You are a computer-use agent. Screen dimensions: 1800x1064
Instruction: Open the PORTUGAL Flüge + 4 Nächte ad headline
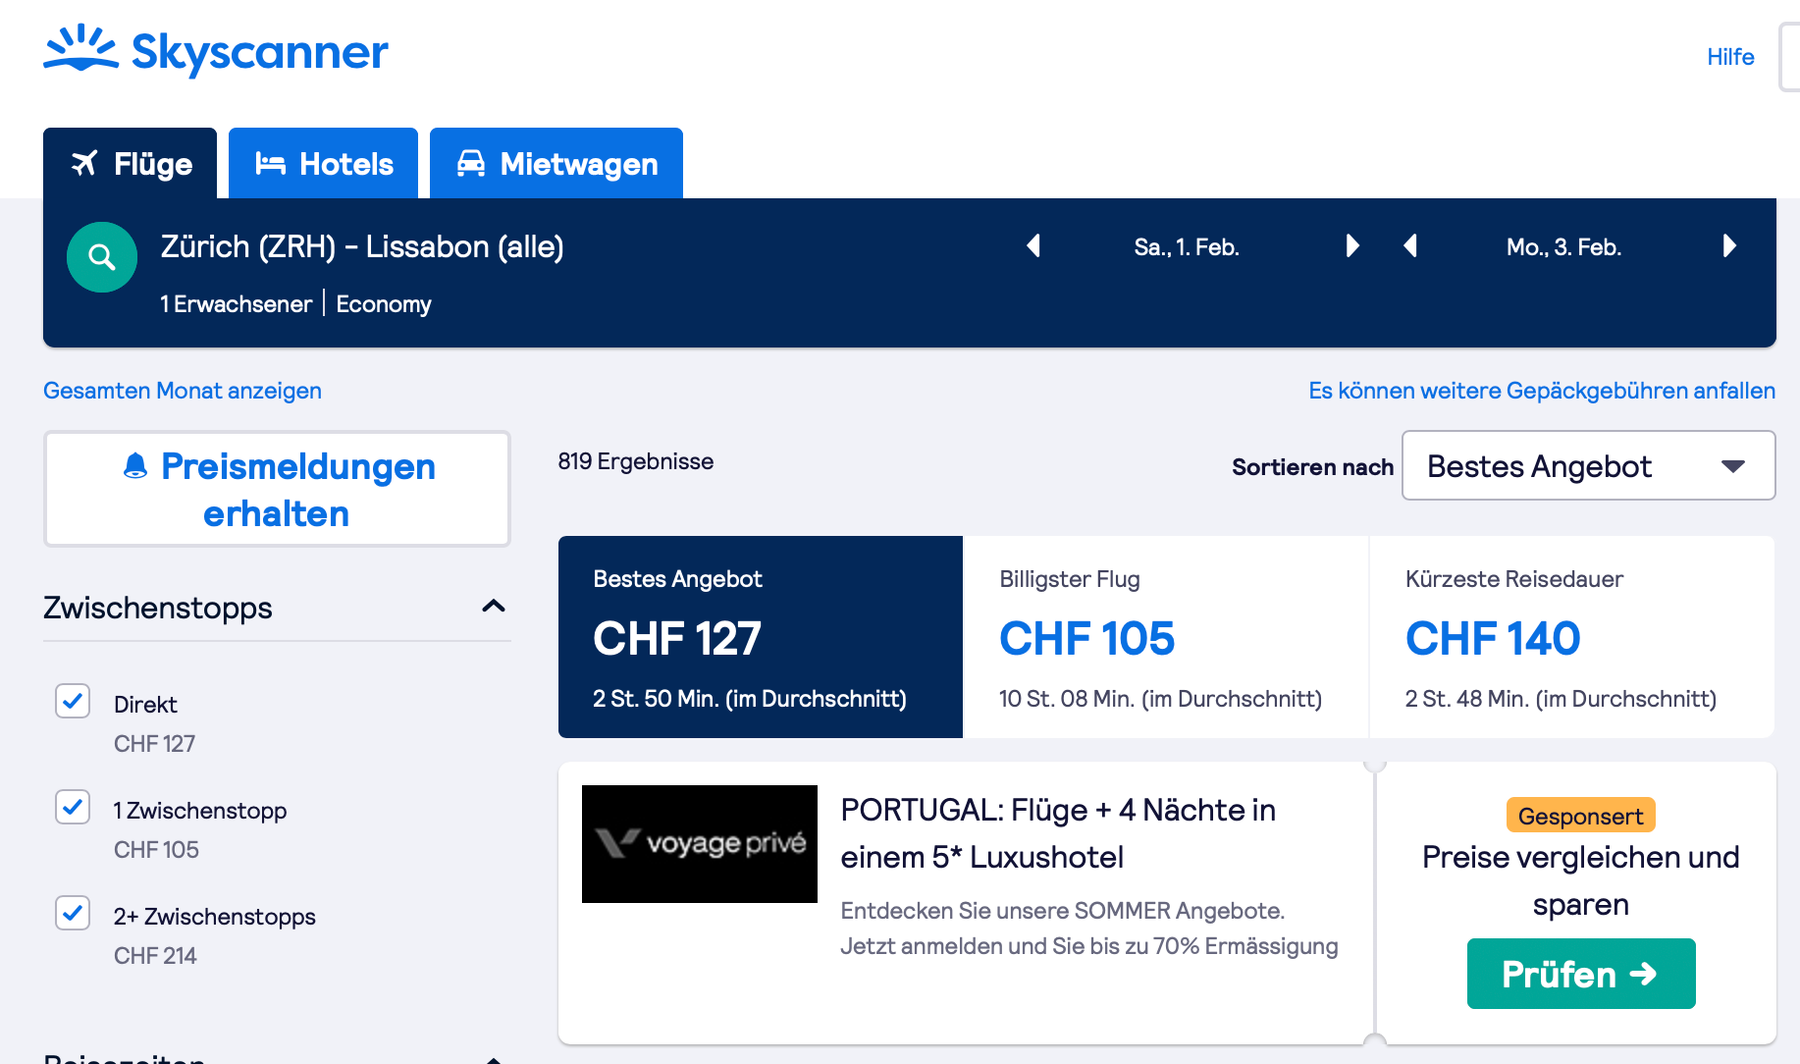click(x=1058, y=833)
